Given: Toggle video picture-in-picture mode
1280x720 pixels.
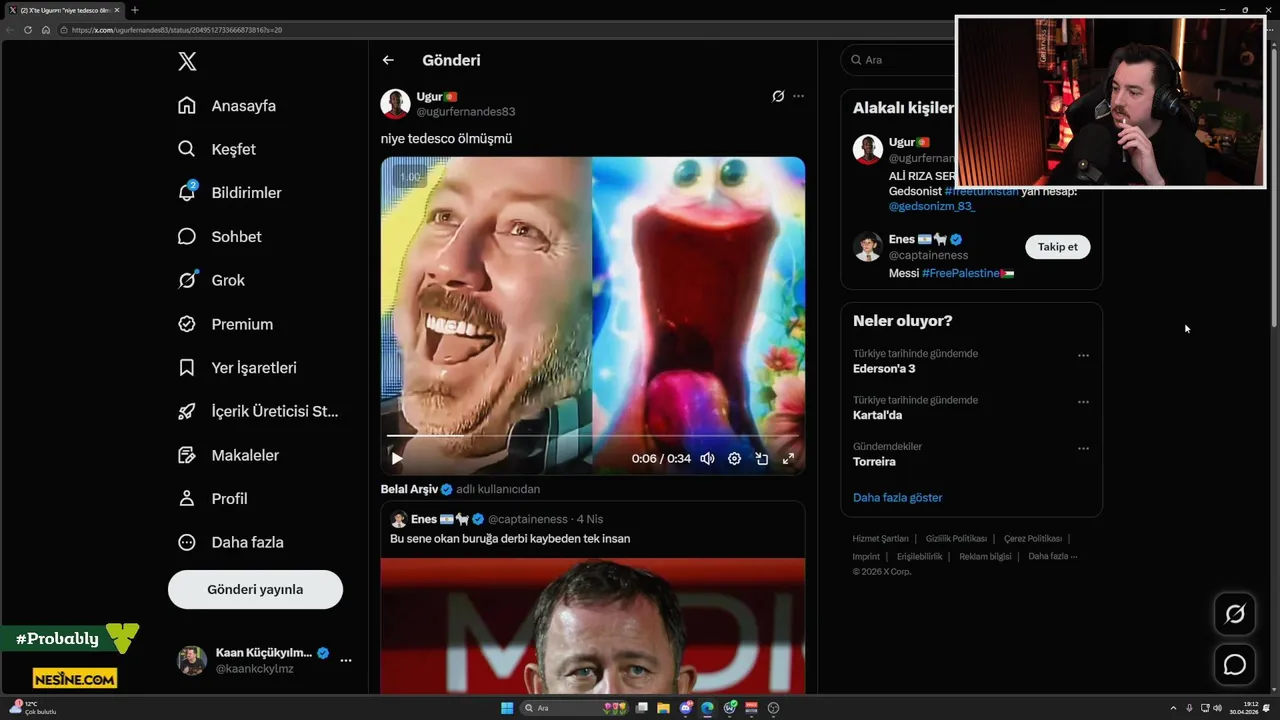Looking at the screenshot, I should [x=761, y=458].
